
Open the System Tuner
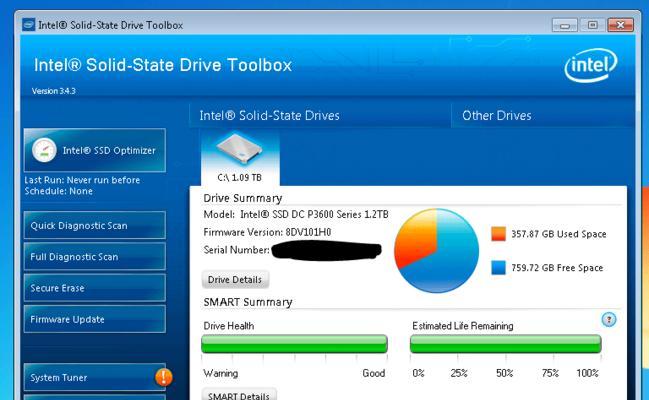(x=95, y=377)
